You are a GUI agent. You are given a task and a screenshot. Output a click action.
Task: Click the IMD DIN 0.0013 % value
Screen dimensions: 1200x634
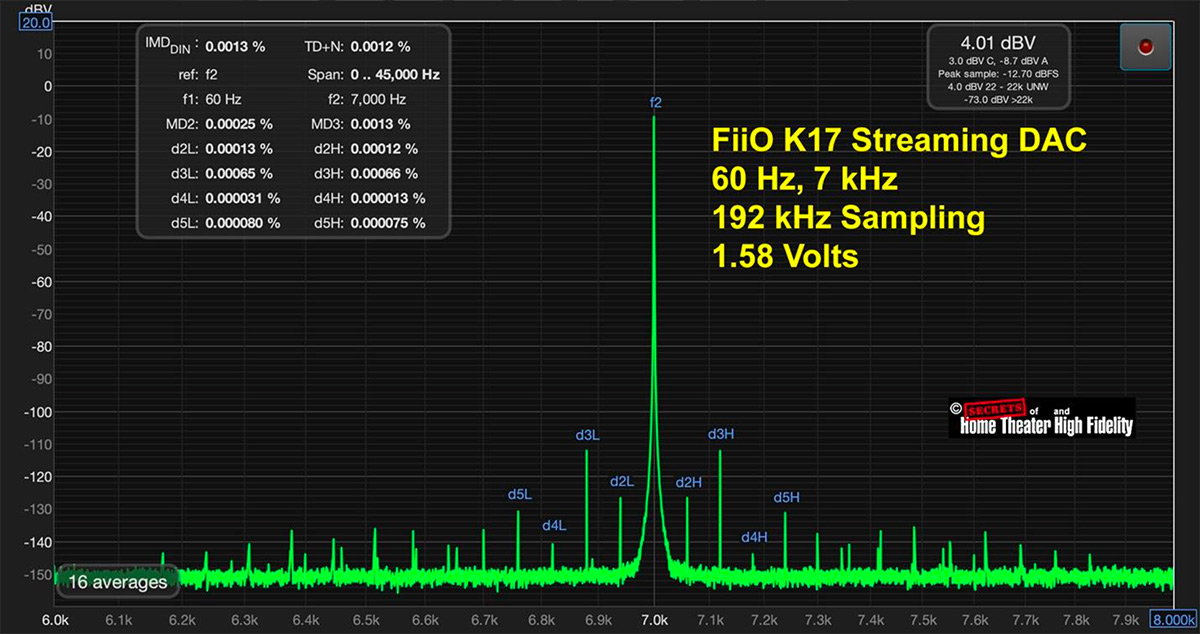pos(235,46)
